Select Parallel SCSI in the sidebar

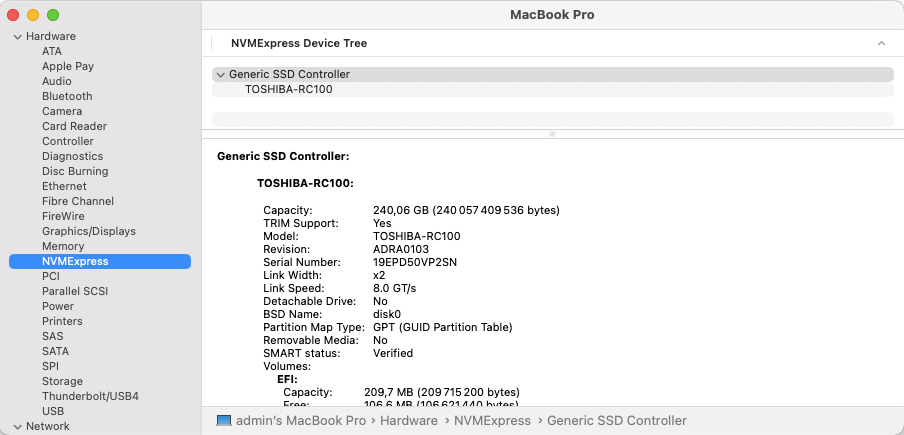[75, 291]
